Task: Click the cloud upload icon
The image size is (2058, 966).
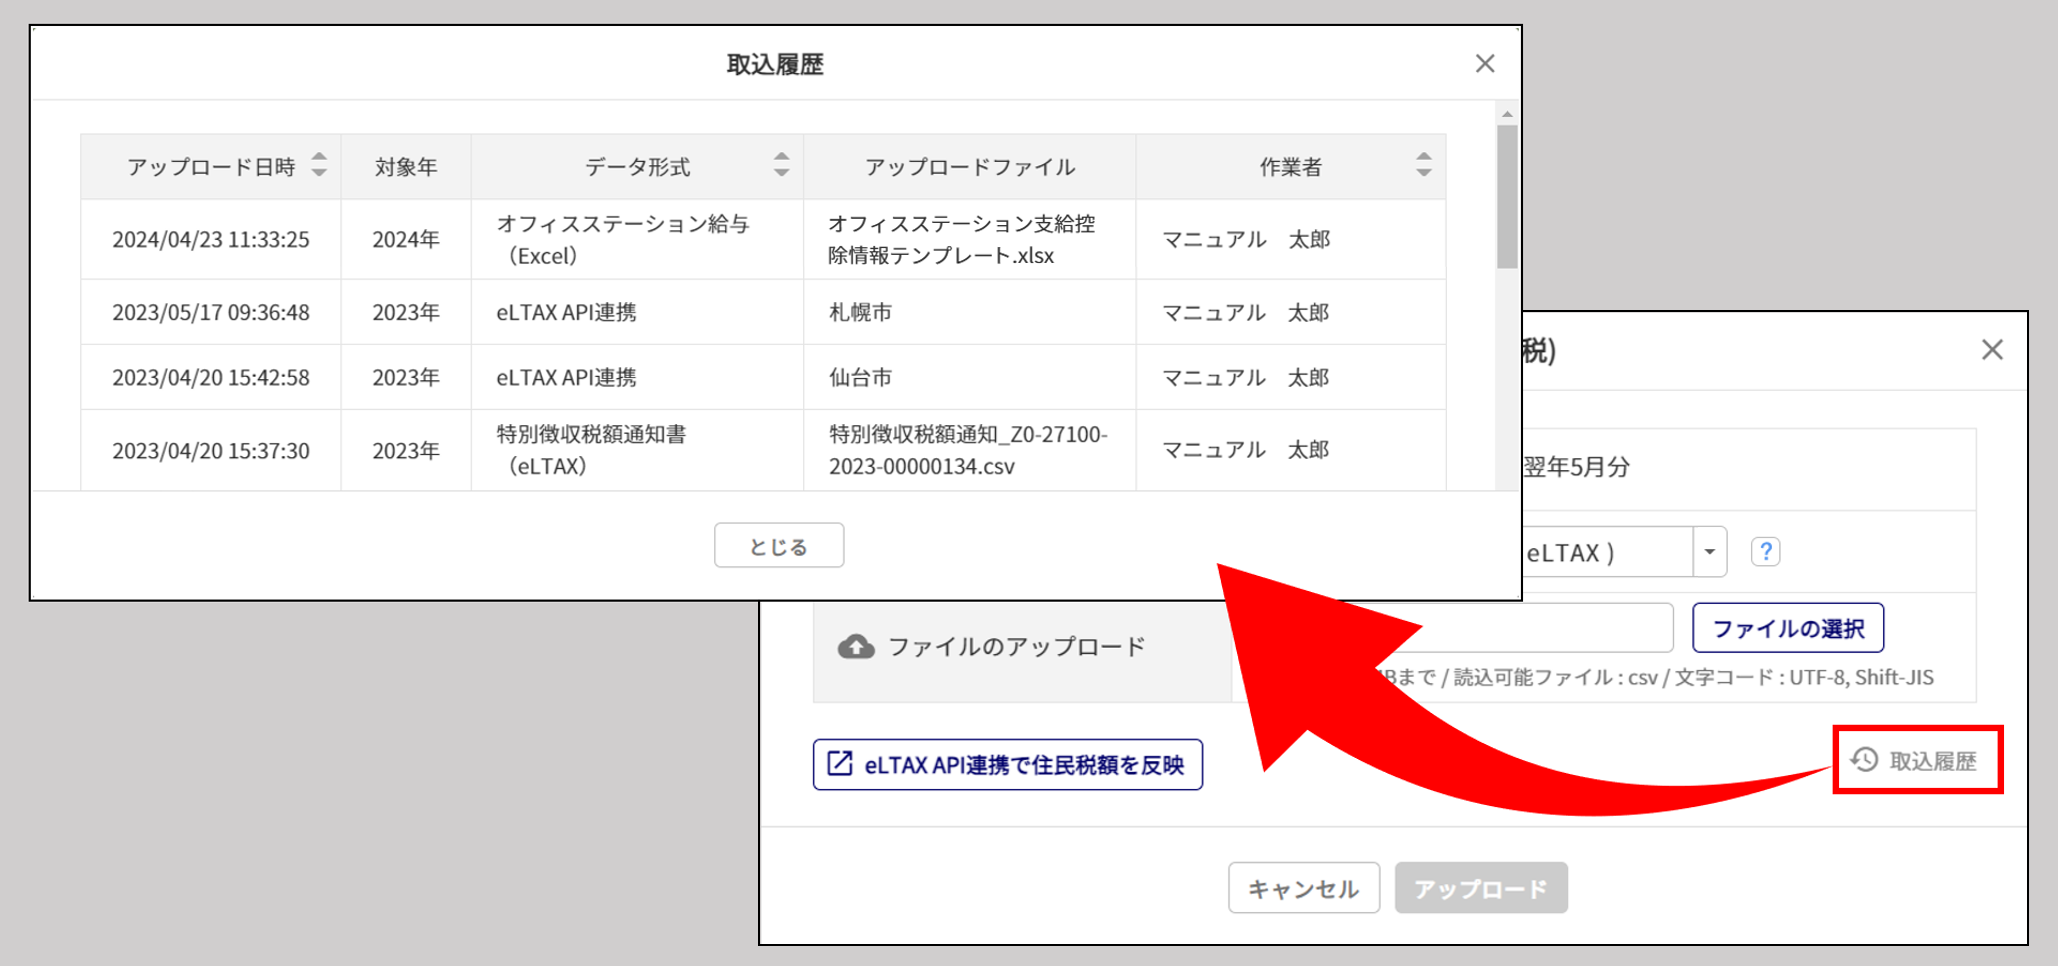Action: [855, 647]
